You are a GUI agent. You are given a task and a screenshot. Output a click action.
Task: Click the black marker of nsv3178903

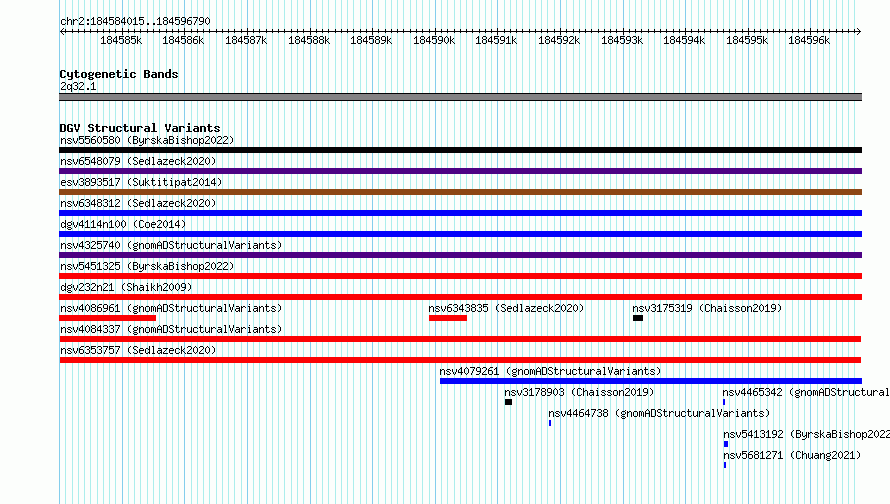pos(509,402)
